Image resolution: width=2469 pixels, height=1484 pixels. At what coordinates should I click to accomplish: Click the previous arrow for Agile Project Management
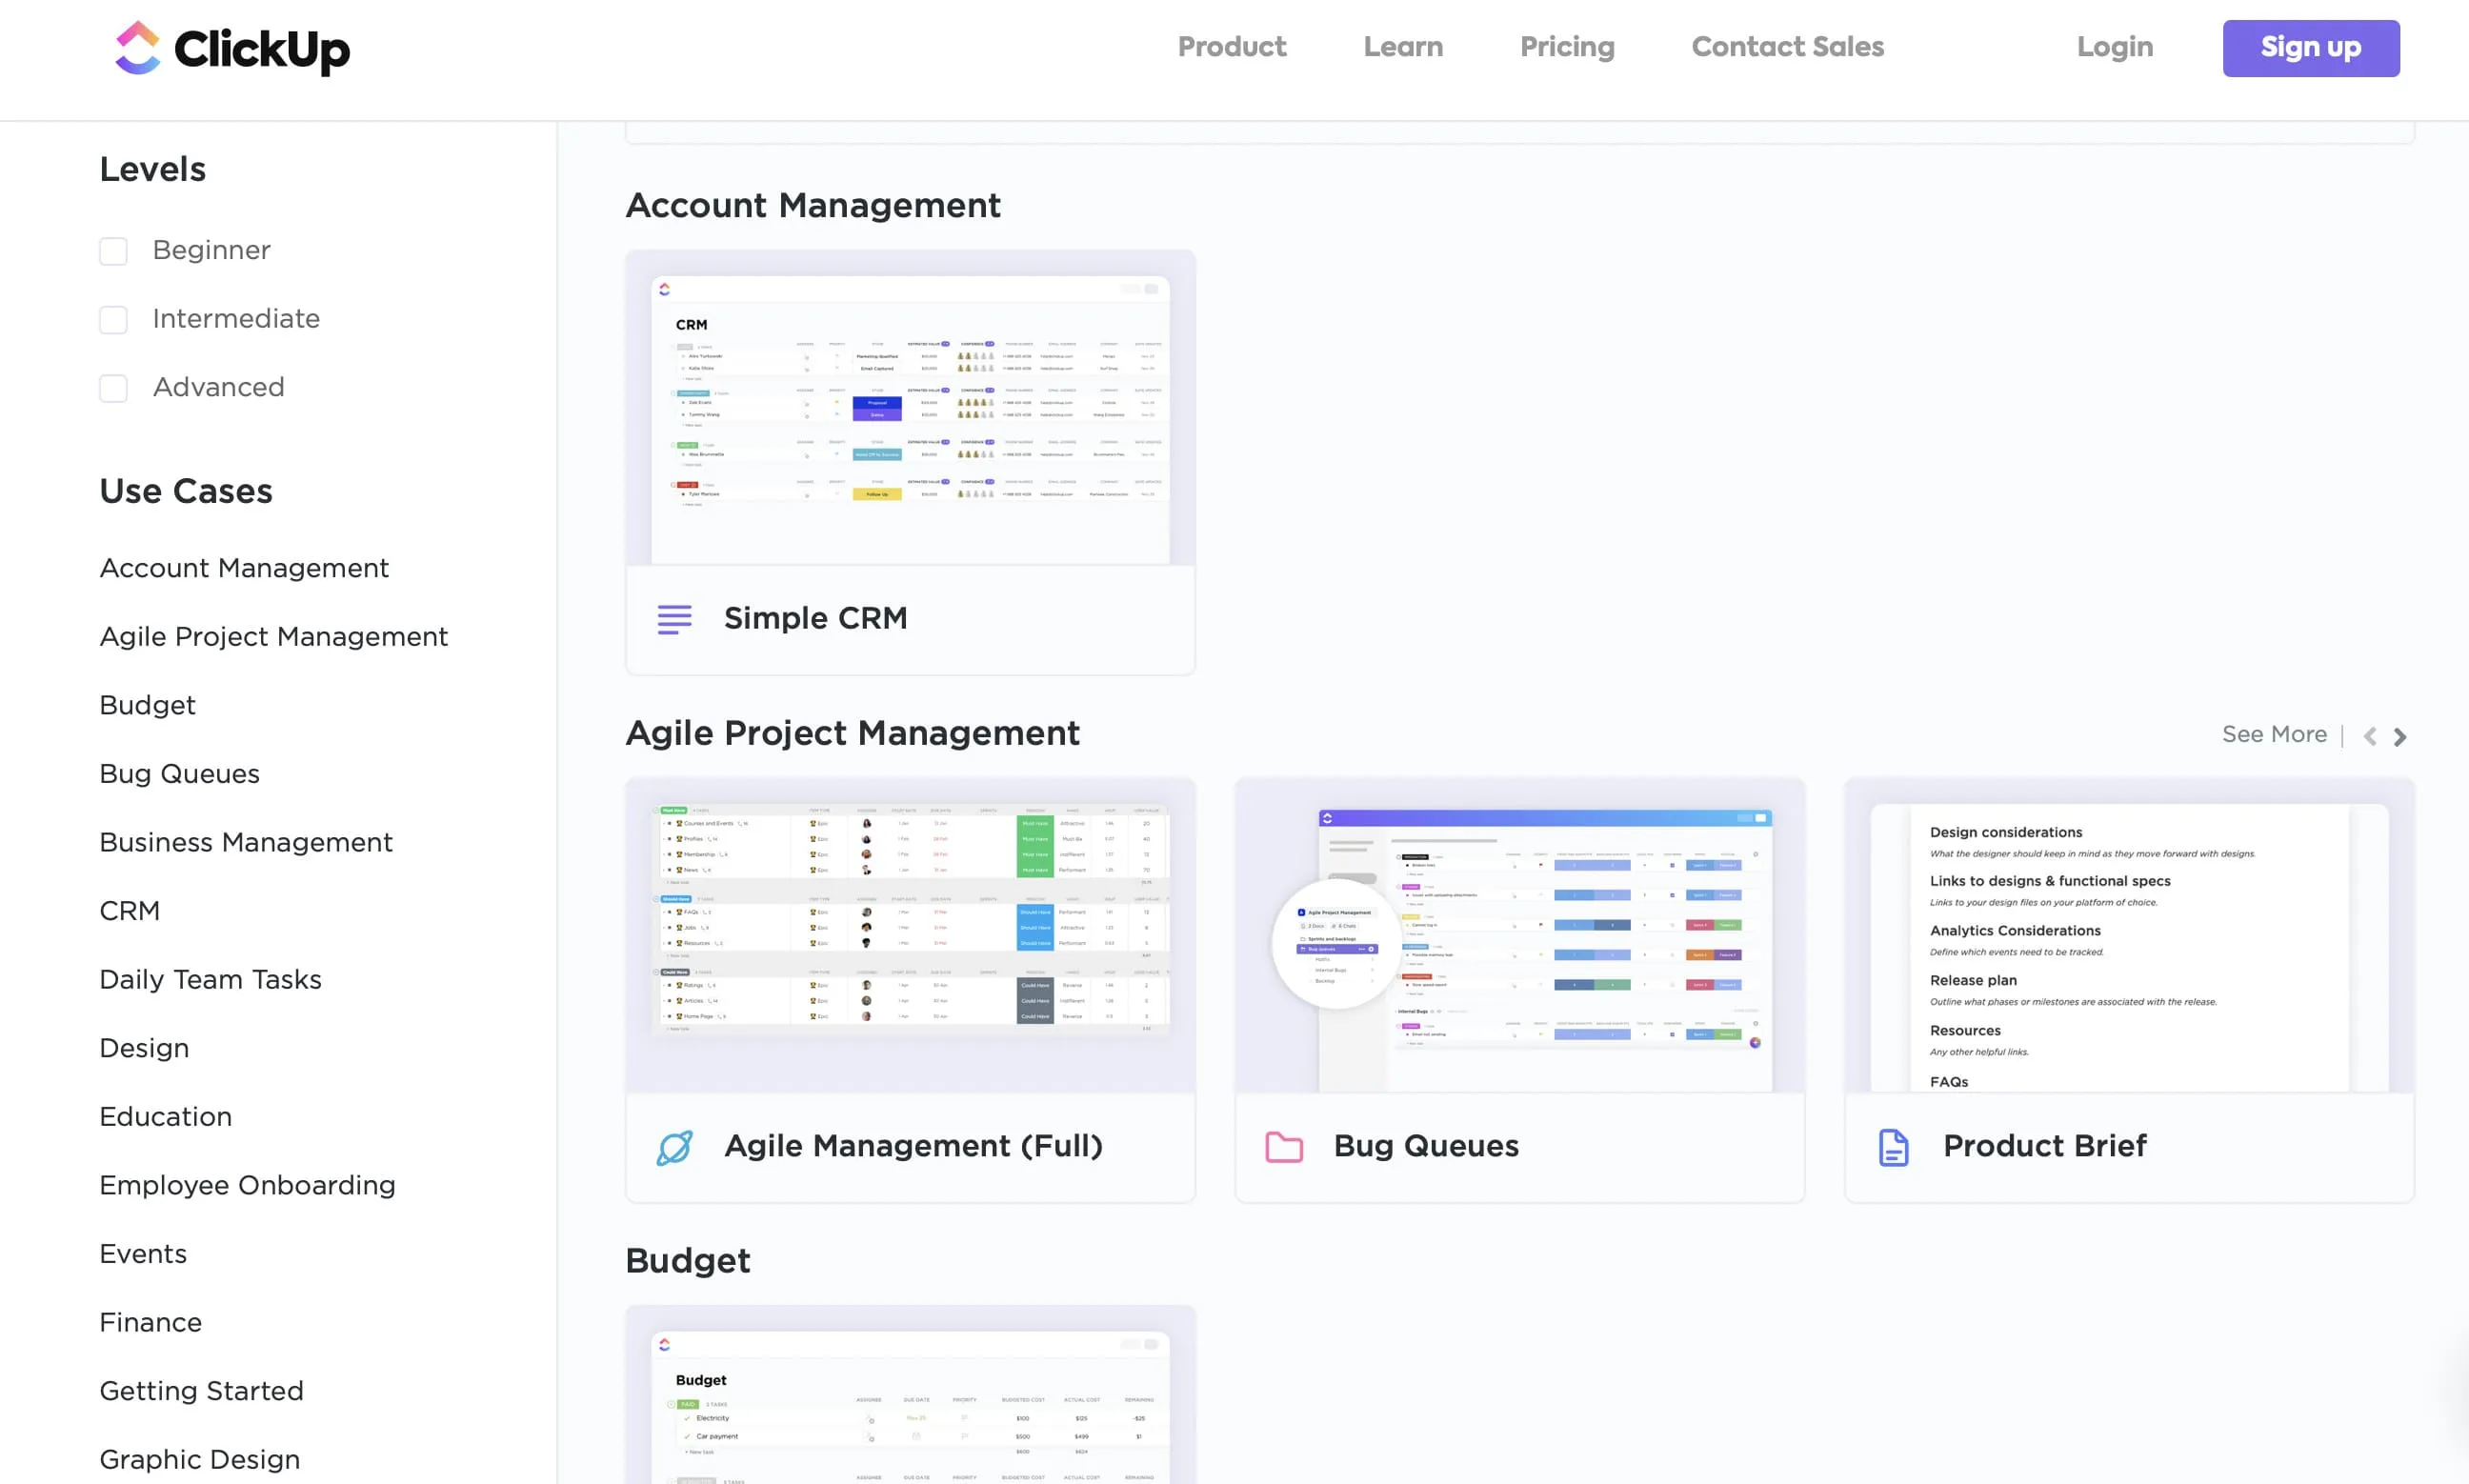pyautogui.click(x=2370, y=735)
